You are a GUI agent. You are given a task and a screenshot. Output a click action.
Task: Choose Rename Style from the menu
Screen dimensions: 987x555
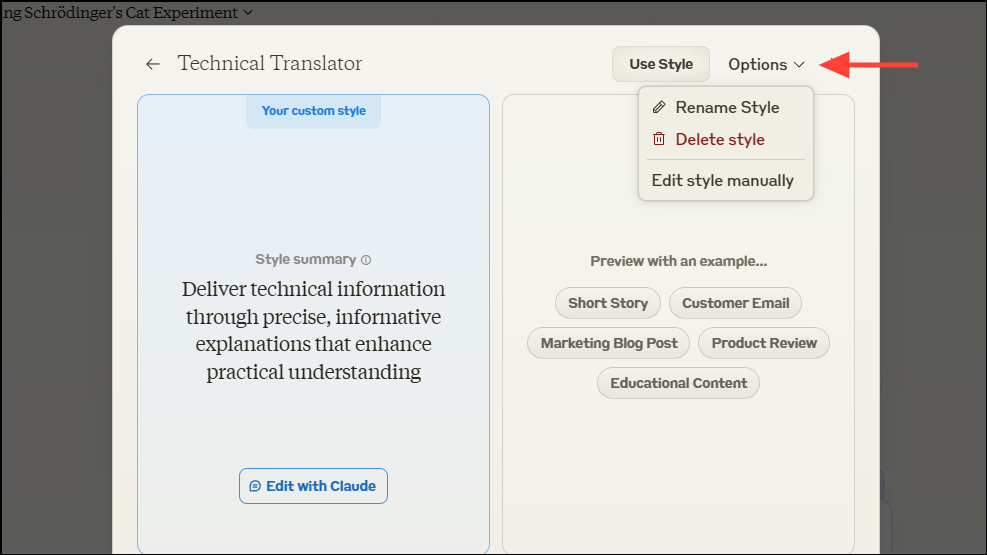click(727, 107)
